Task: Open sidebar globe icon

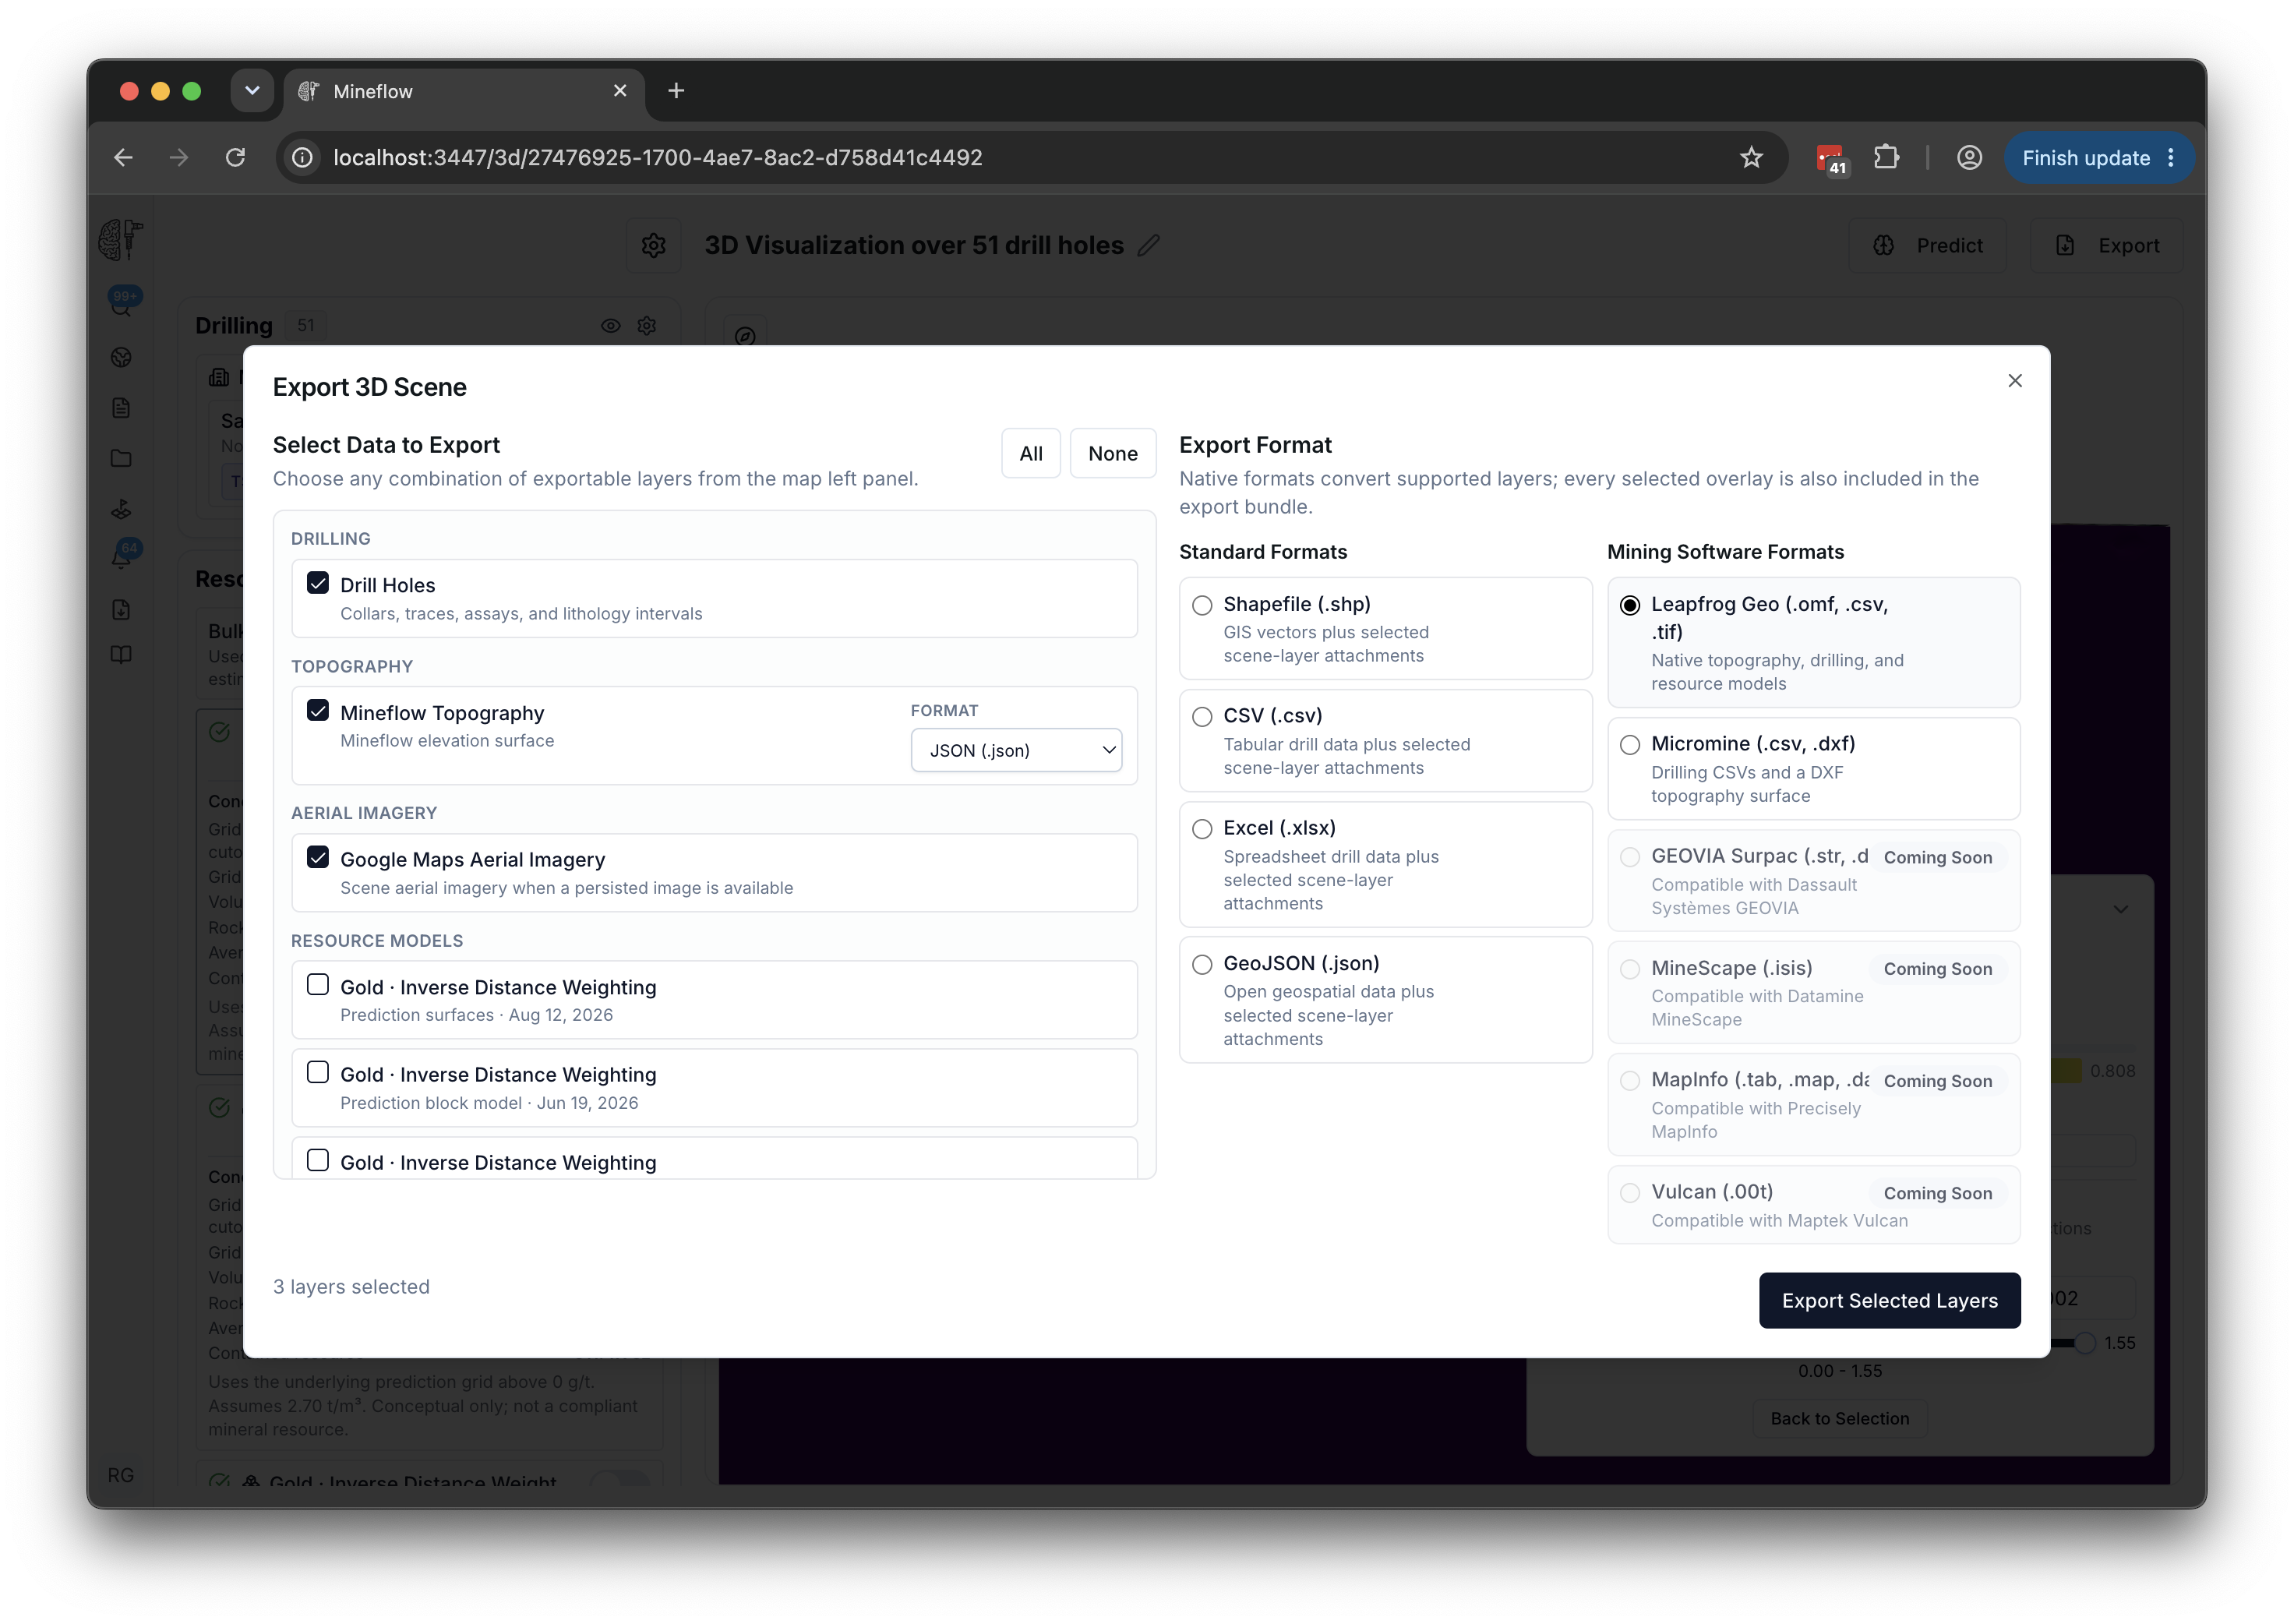Action: click(121, 357)
